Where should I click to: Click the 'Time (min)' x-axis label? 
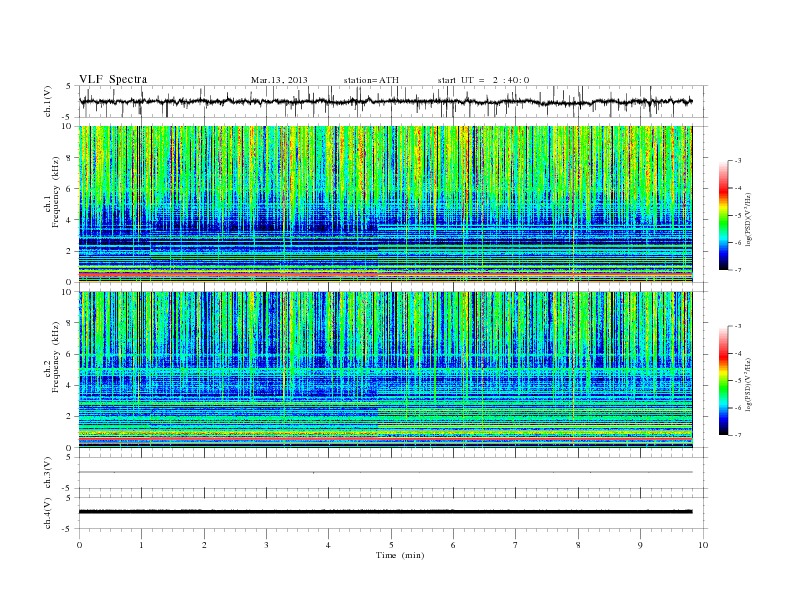[400, 555]
